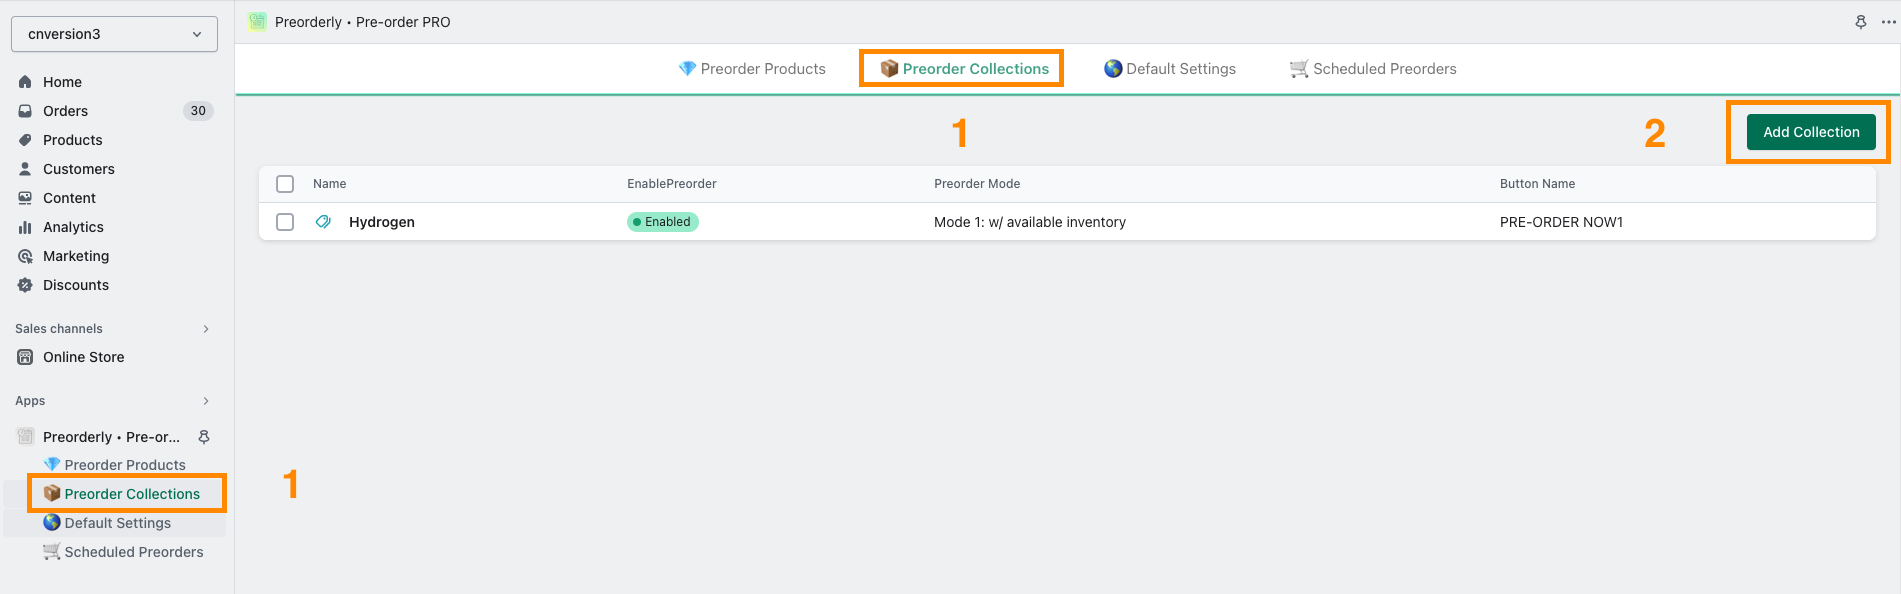
Task: Open Preorder Products in sidebar
Action: (124, 465)
